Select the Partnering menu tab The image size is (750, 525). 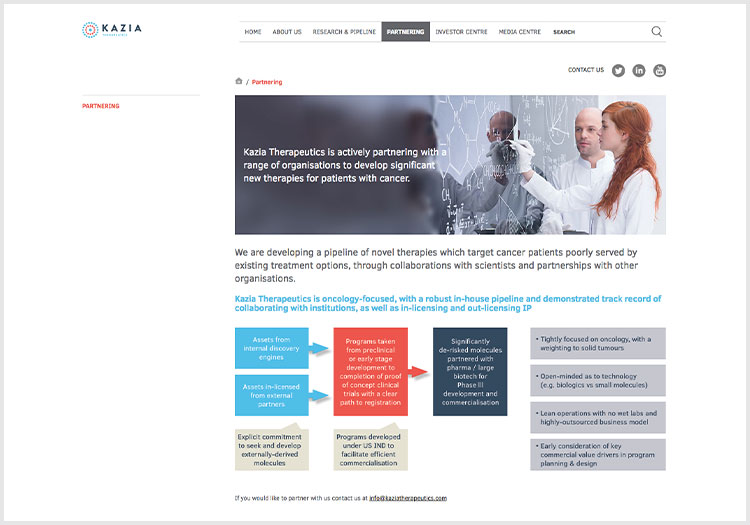coord(406,32)
